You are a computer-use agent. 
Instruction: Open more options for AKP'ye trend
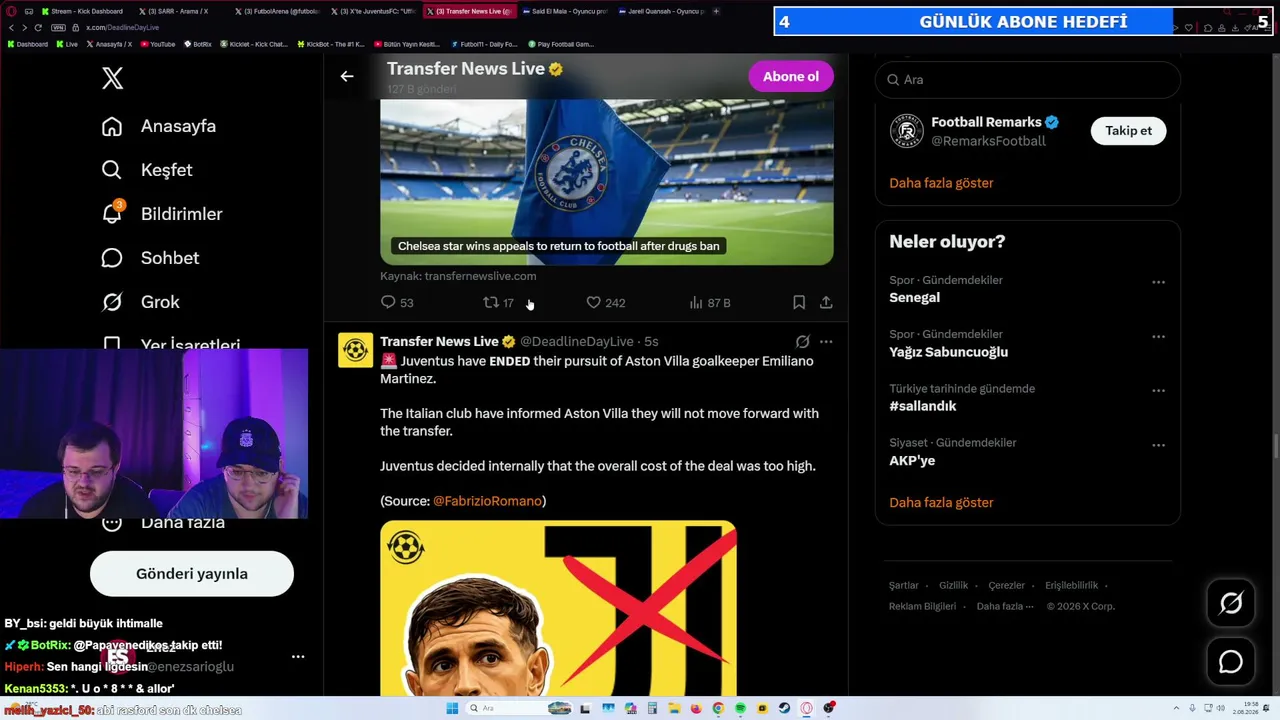coord(1158,445)
